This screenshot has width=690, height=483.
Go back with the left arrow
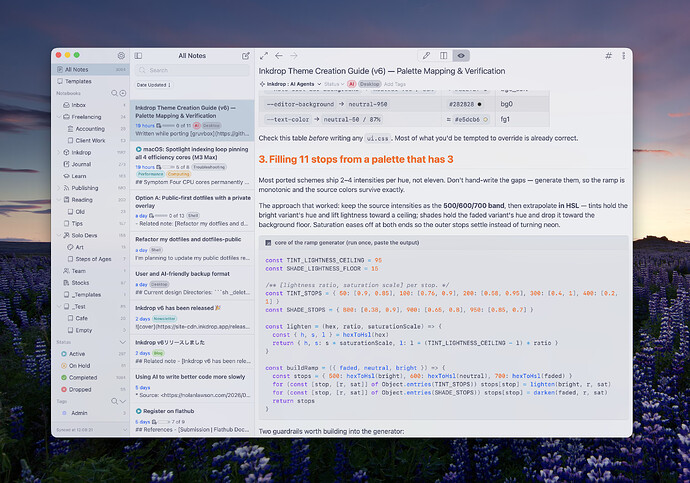pyautogui.click(x=279, y=56)
